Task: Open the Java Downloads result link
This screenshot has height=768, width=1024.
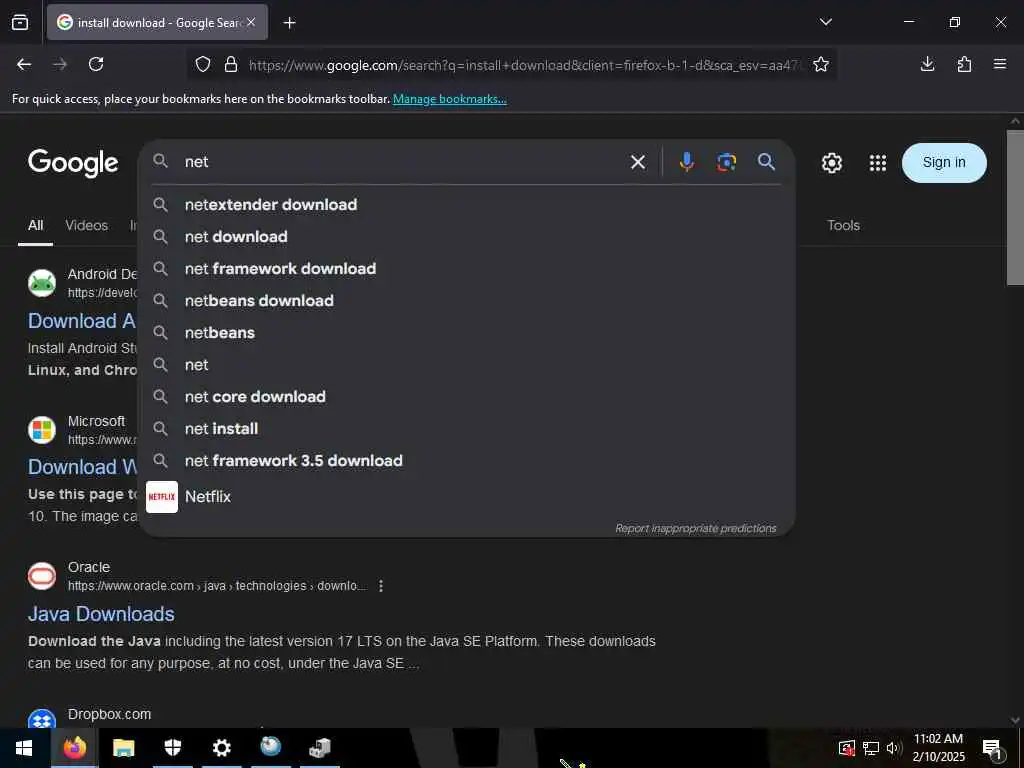Action: pos(101,614)
